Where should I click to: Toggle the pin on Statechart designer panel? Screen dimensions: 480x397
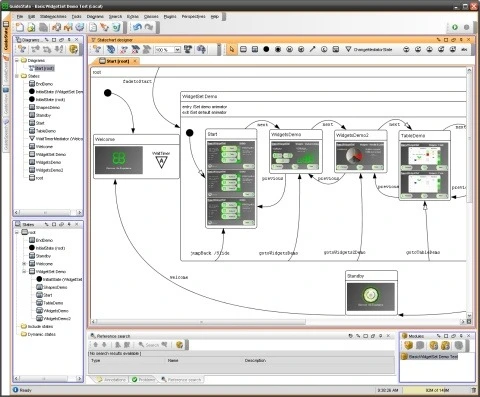click(461, 39)
